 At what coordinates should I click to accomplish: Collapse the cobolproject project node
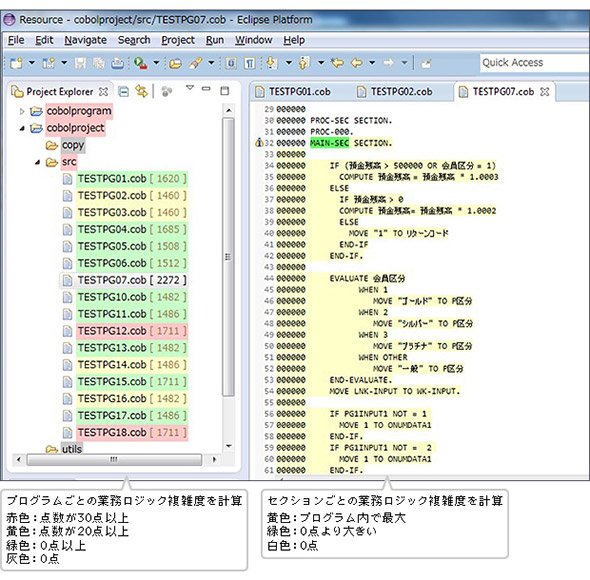coord(22,128)
